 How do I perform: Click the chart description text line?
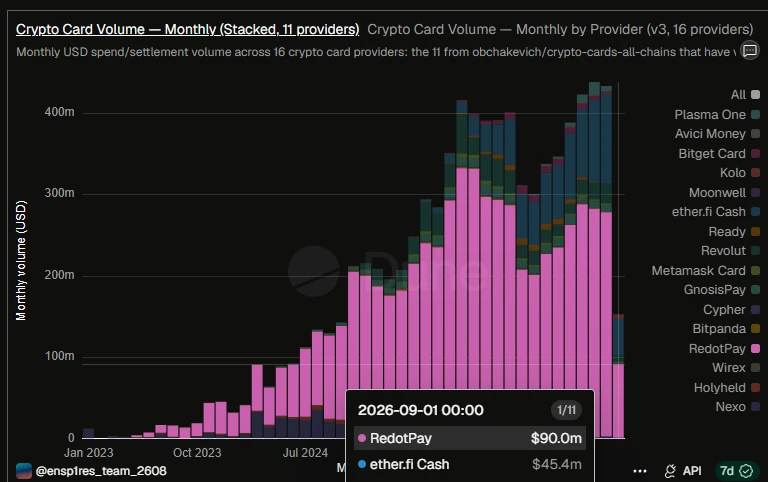click(x=376, y=52)
